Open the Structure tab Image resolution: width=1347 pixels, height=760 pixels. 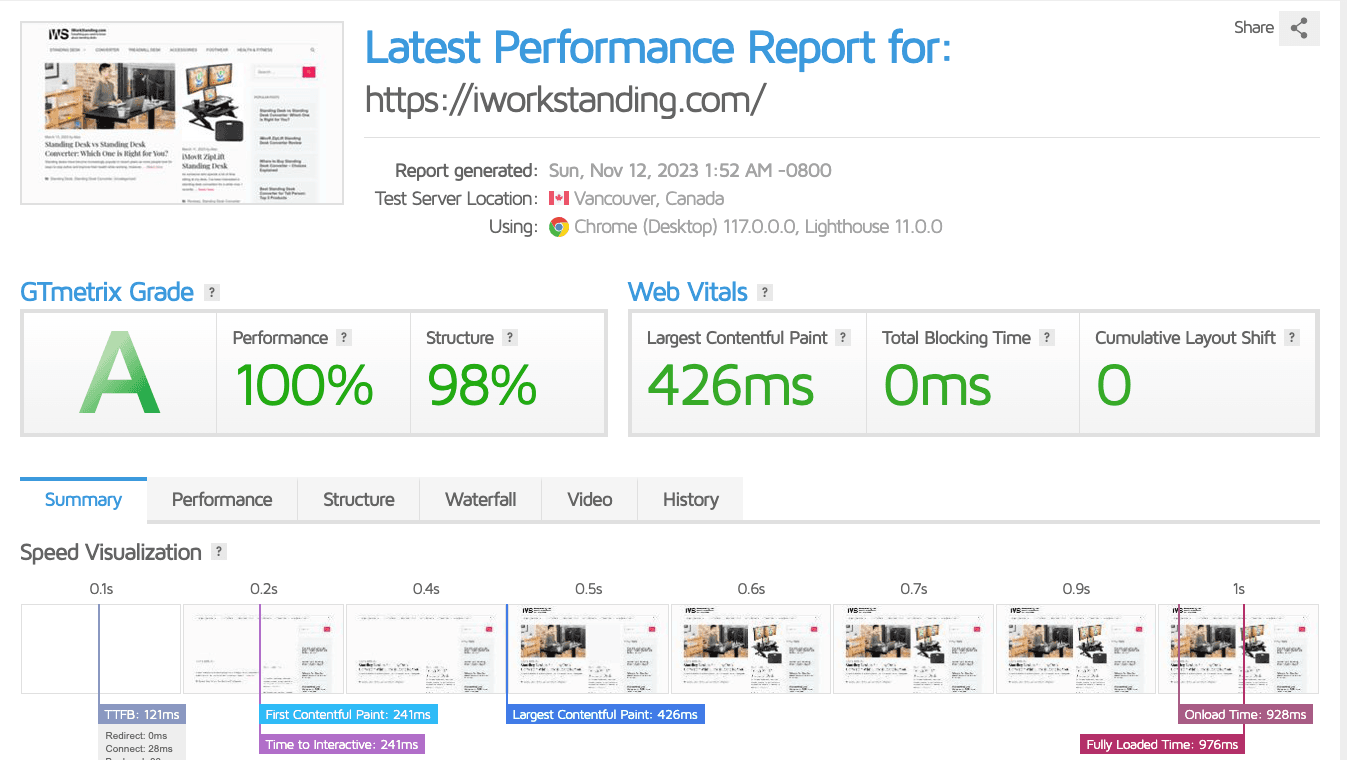[359, 500]
